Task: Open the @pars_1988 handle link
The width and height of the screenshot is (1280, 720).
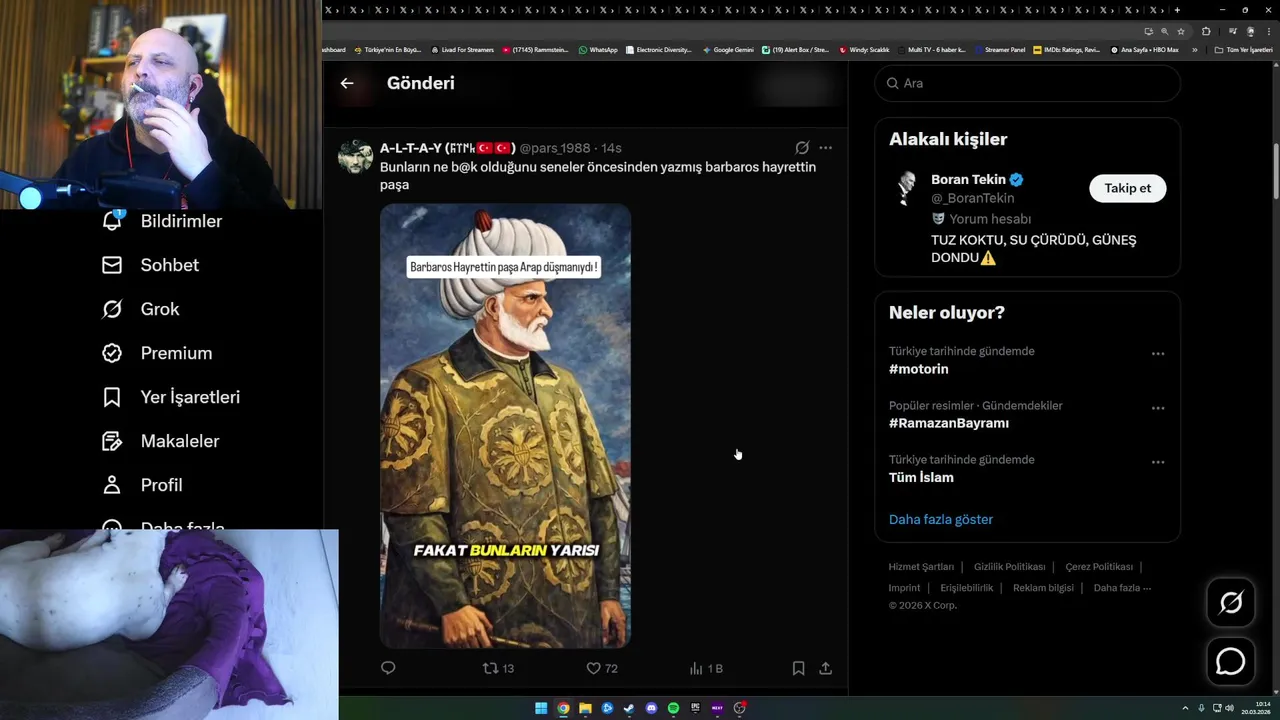Action: 555,148
